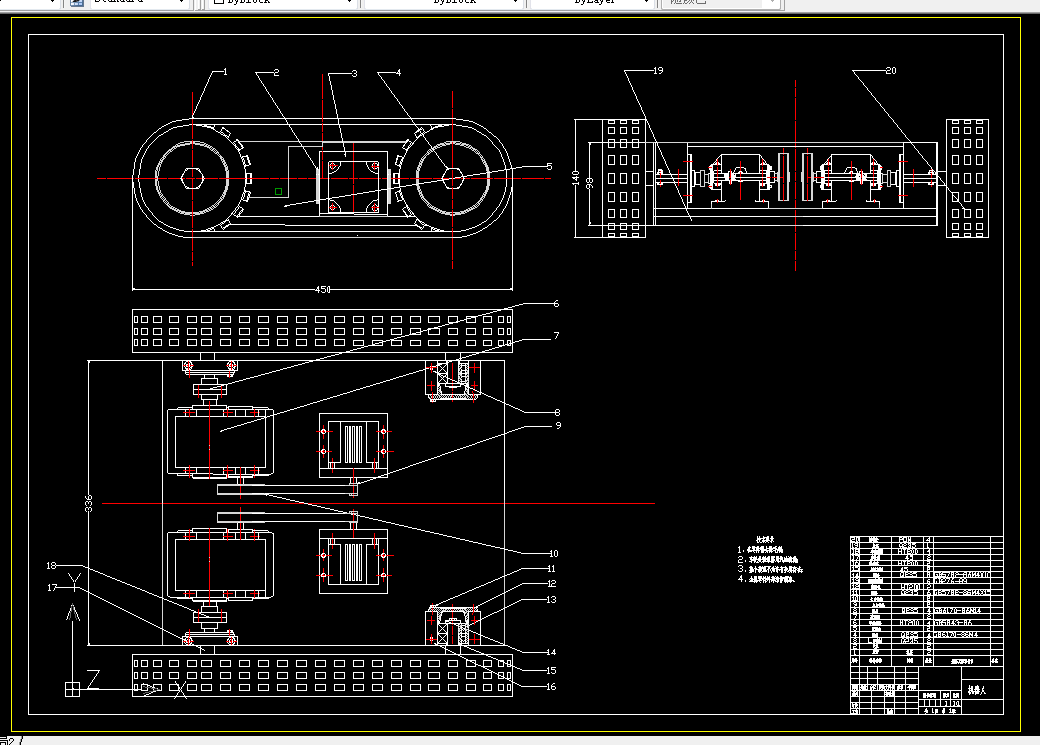1040x745 pixels.
Task: Expand the ByBlock linetype dropdown
Action: pyautogui.click(x=444, y=3)
